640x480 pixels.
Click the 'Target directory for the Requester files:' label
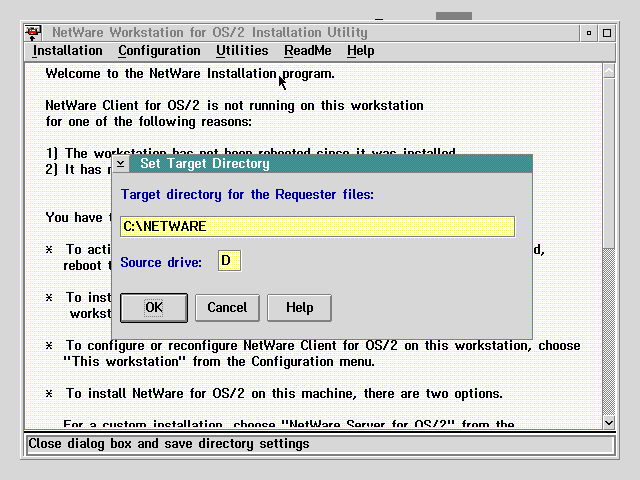point(247,195)
